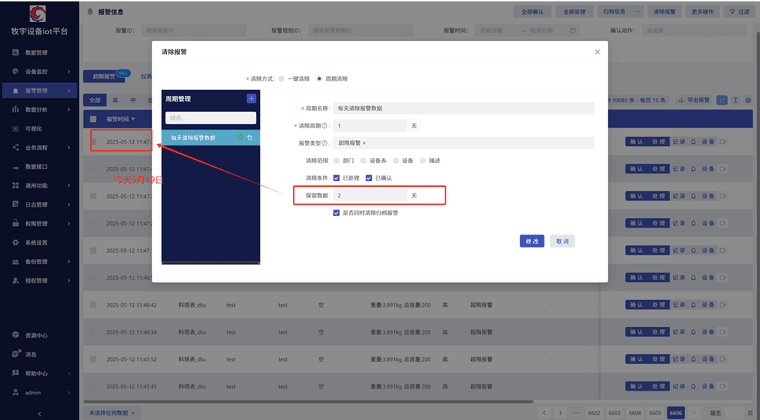Screen dimensions: 760x420
Task: Click the search box in 周期管理 panel
Action: (210, 118)
